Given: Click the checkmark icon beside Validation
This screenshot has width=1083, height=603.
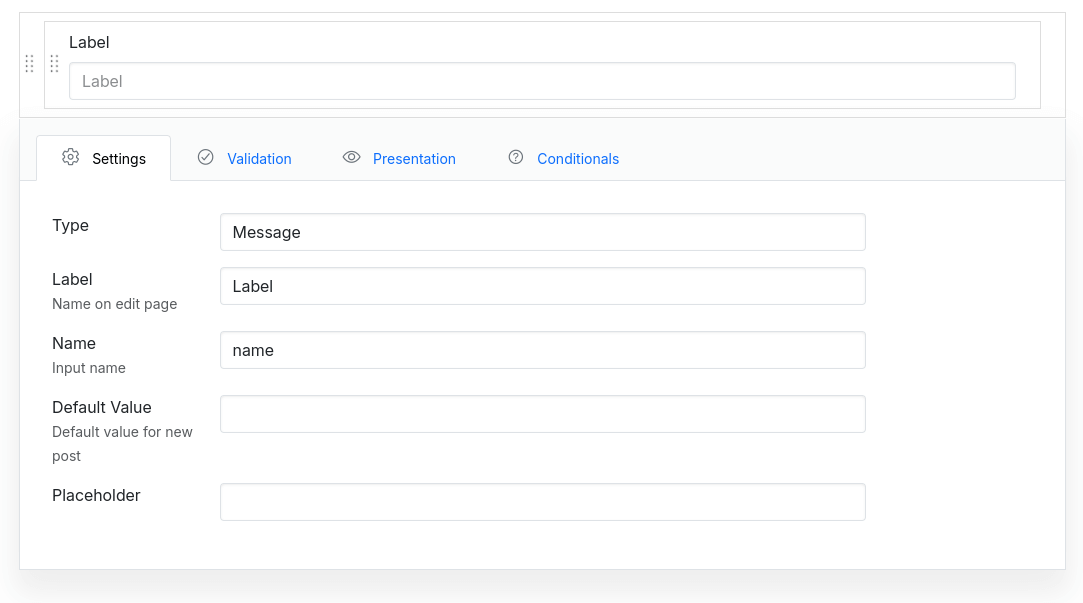Looking at the screenshot, I should pyautogui.click(x=206, y=157).
